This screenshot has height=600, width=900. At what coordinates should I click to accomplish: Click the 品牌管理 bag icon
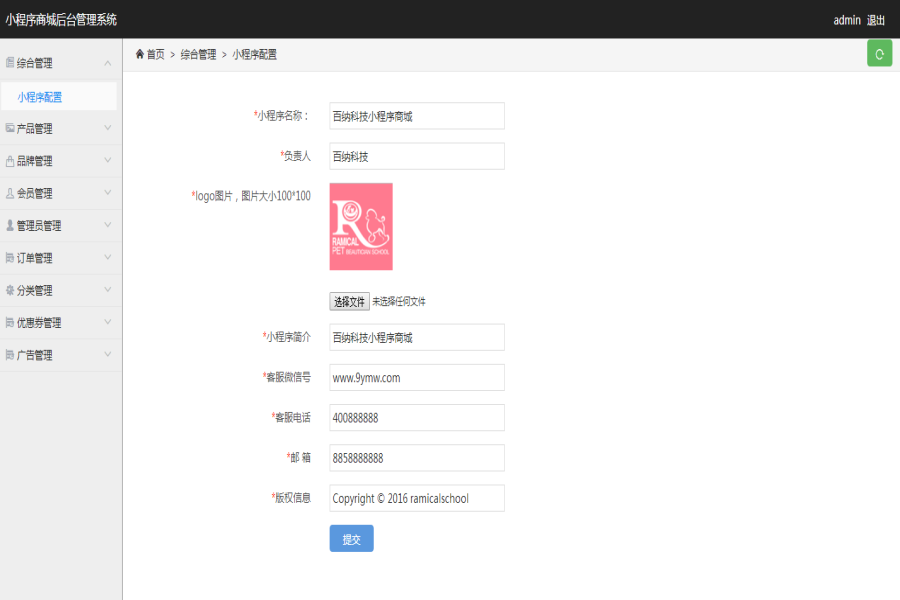pos(10,161)
